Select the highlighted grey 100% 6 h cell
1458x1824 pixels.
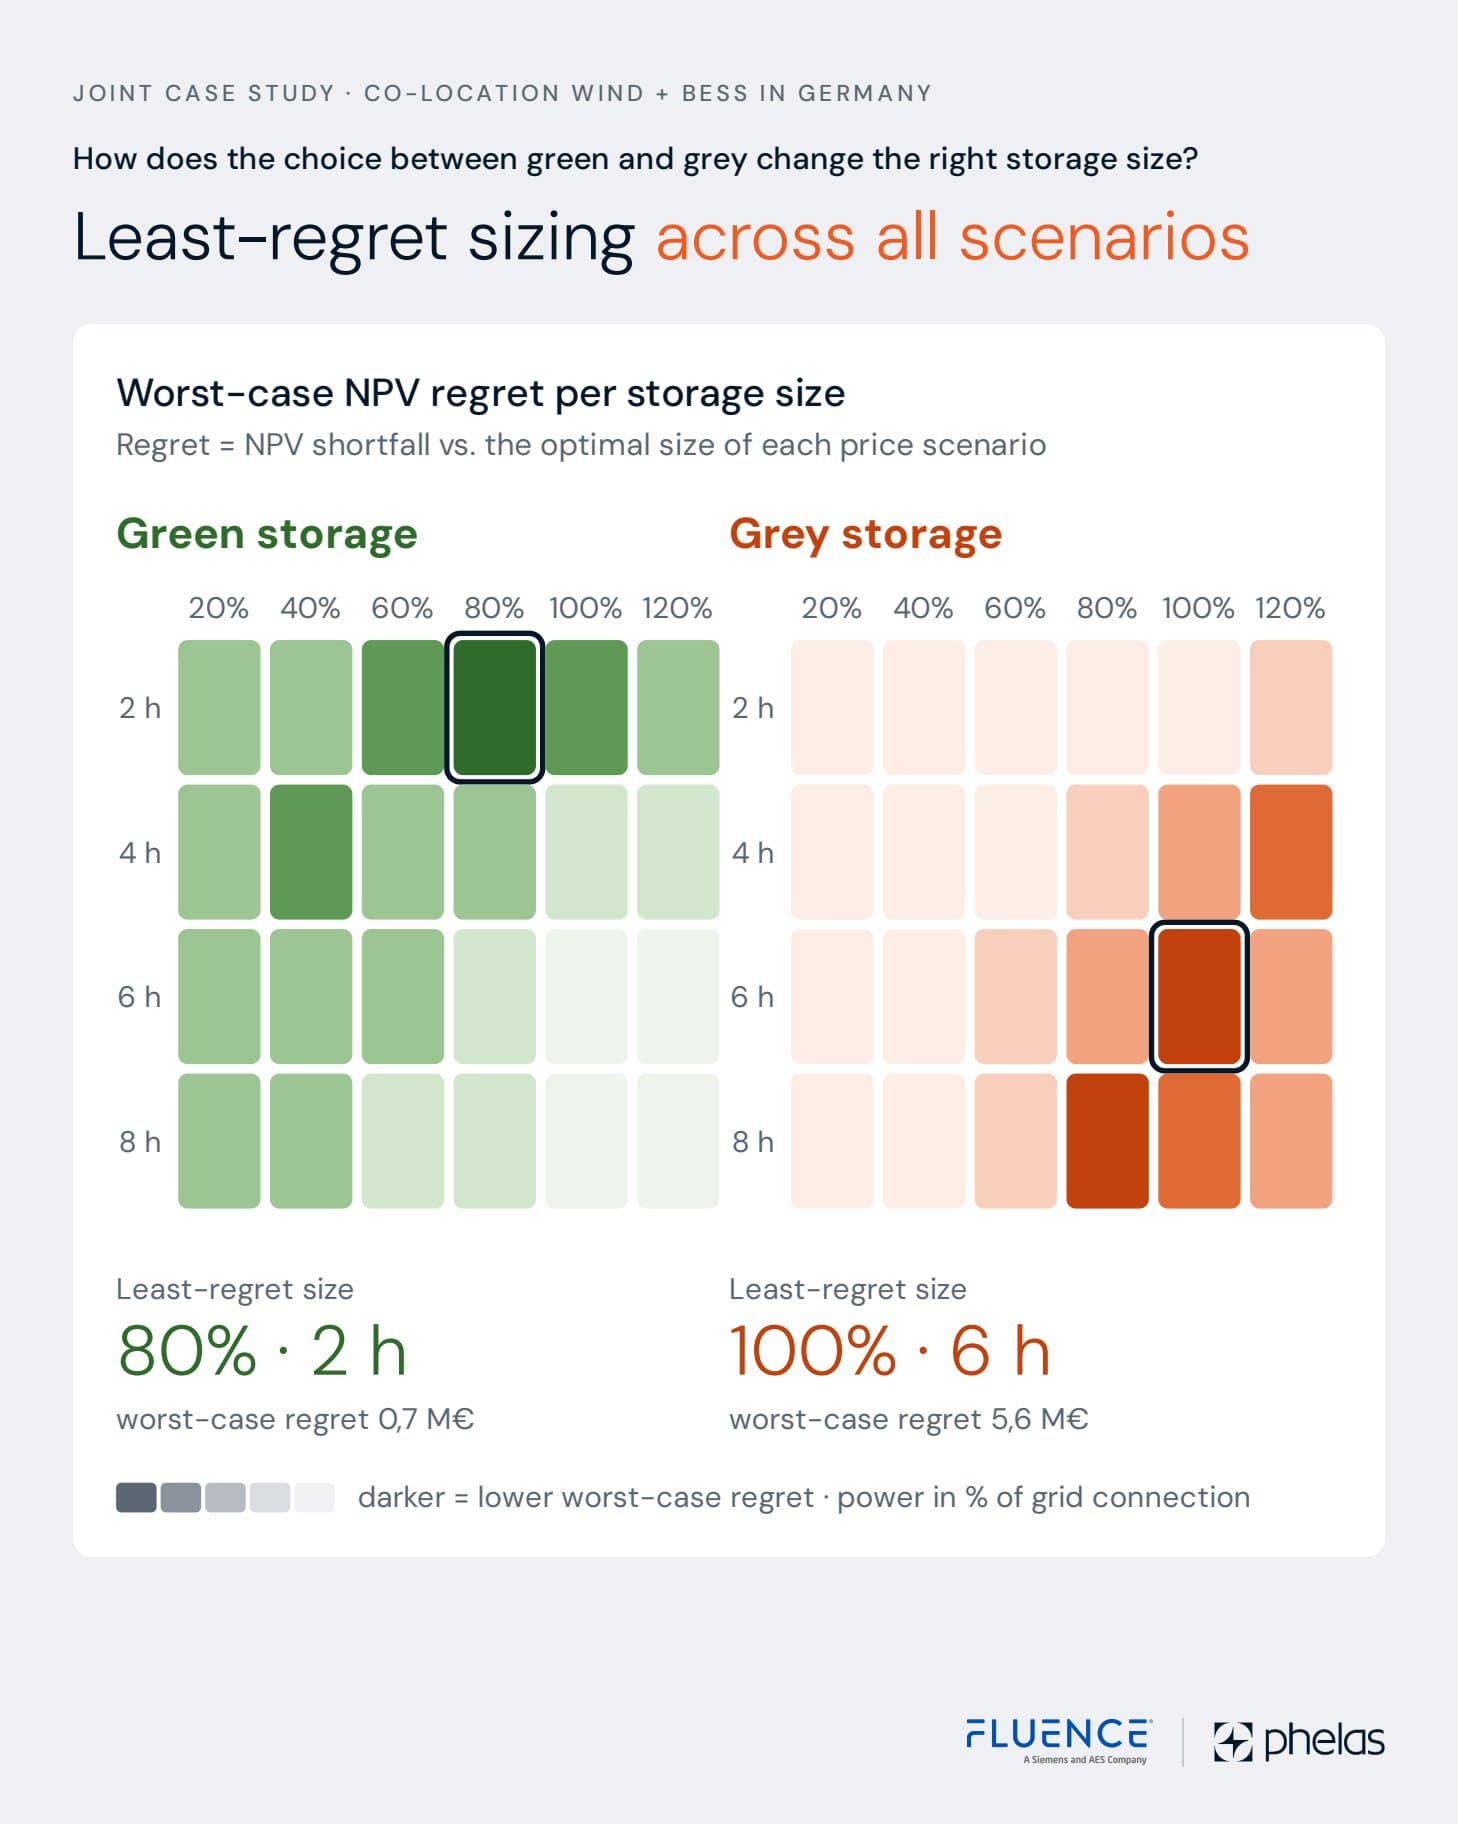click(1199, 996)
